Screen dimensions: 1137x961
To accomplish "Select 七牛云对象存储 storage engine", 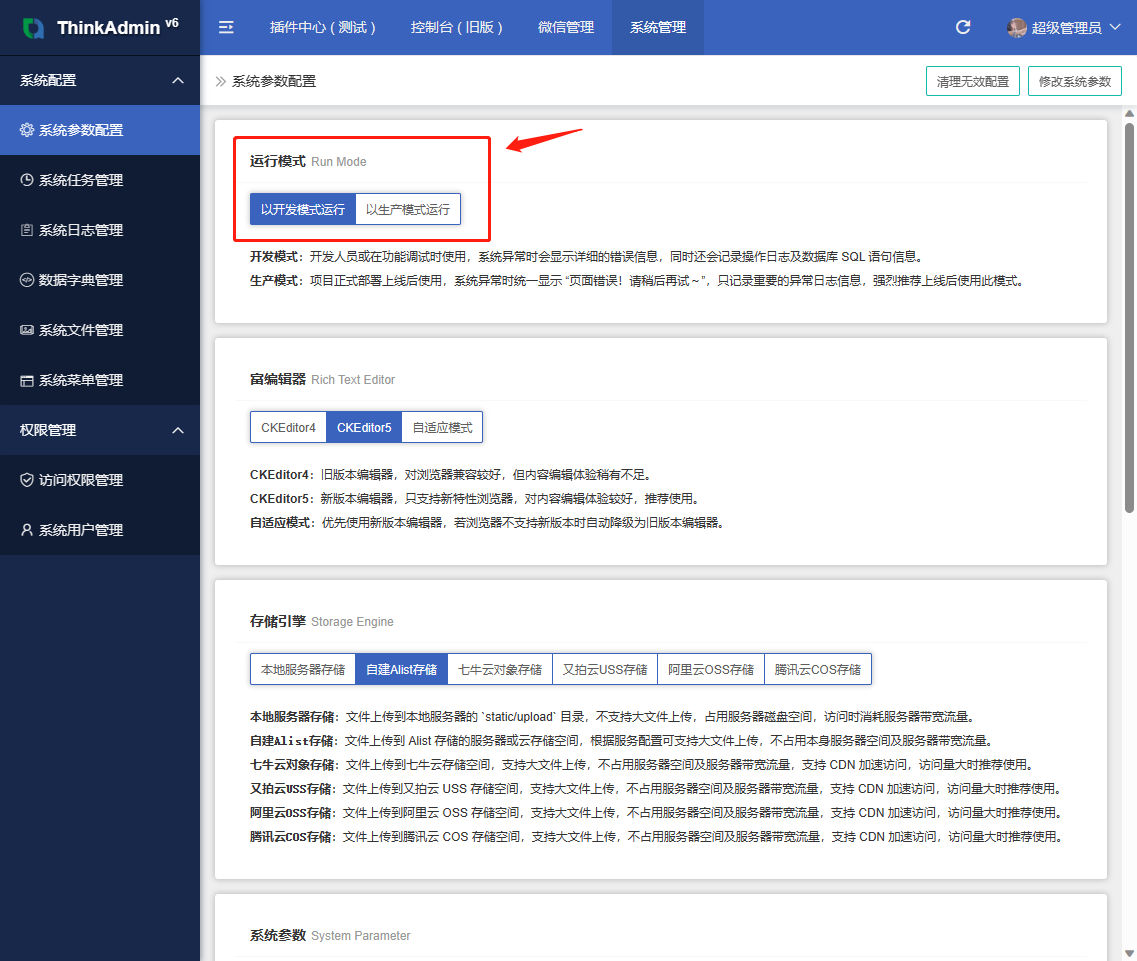I will pos(500,670).
